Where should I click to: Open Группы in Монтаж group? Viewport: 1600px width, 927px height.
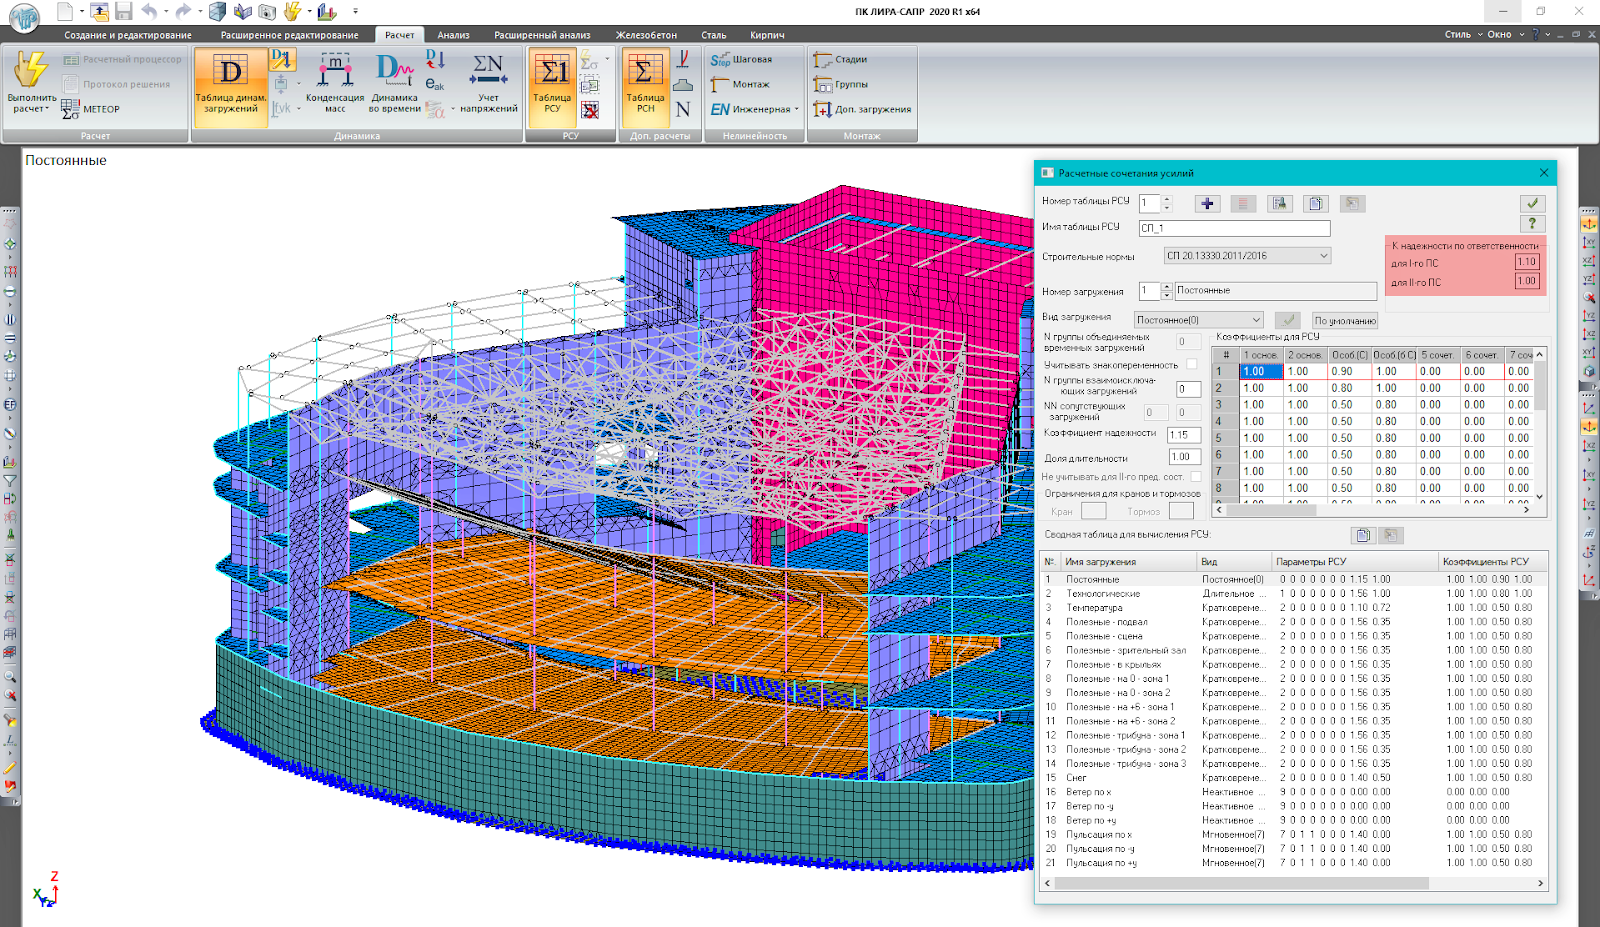pos(840,85)
